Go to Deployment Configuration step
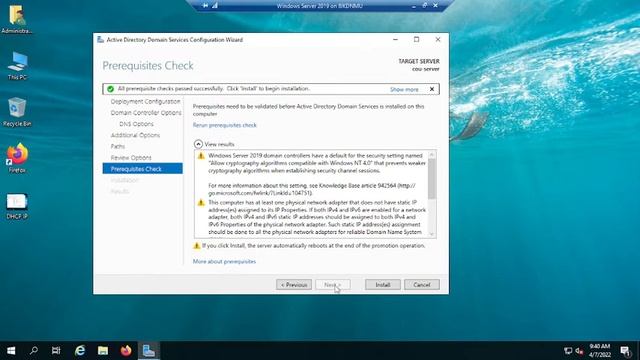Viewport: 640px width, 360px height. 145,101
